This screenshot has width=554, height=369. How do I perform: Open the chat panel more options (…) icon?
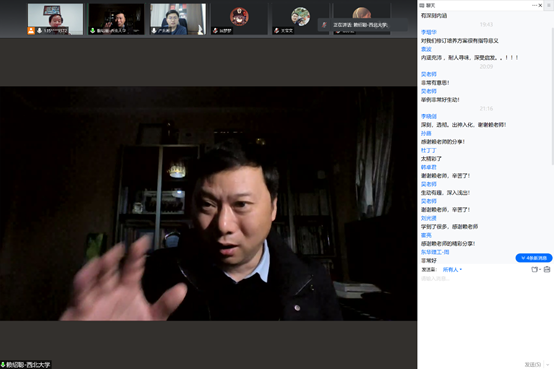[x=534, y=5]
